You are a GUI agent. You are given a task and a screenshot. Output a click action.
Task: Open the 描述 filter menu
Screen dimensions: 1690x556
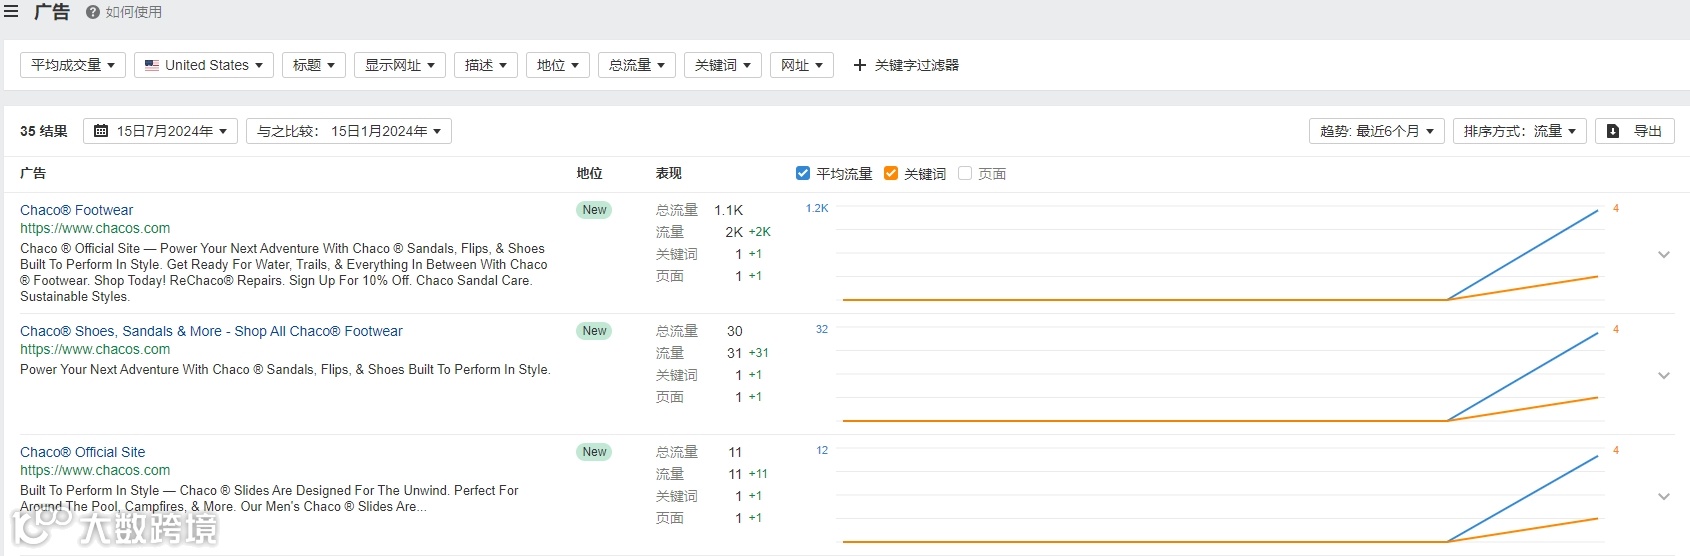pos(486,65)
